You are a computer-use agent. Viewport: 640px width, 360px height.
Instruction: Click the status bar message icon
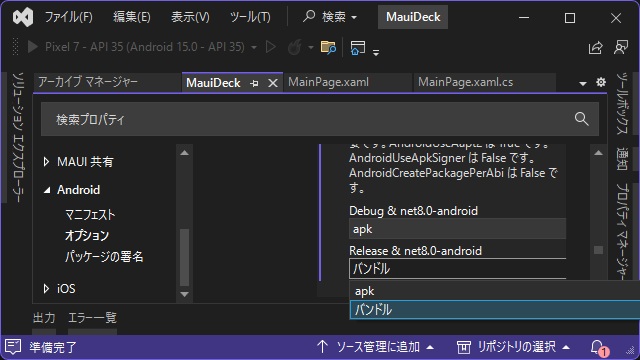[13, 347]
